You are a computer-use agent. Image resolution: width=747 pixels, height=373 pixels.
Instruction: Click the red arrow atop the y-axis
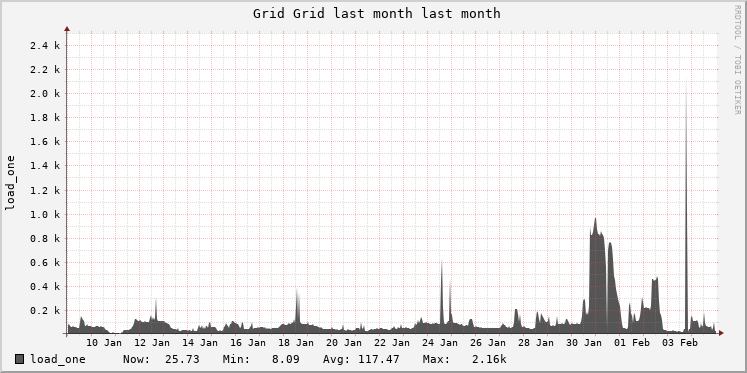tap(67, 29)
